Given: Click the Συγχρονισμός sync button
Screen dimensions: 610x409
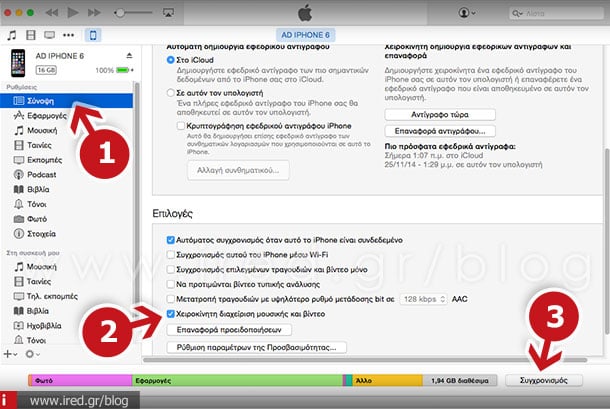Looking at the screenshot, I should point(544,380).
